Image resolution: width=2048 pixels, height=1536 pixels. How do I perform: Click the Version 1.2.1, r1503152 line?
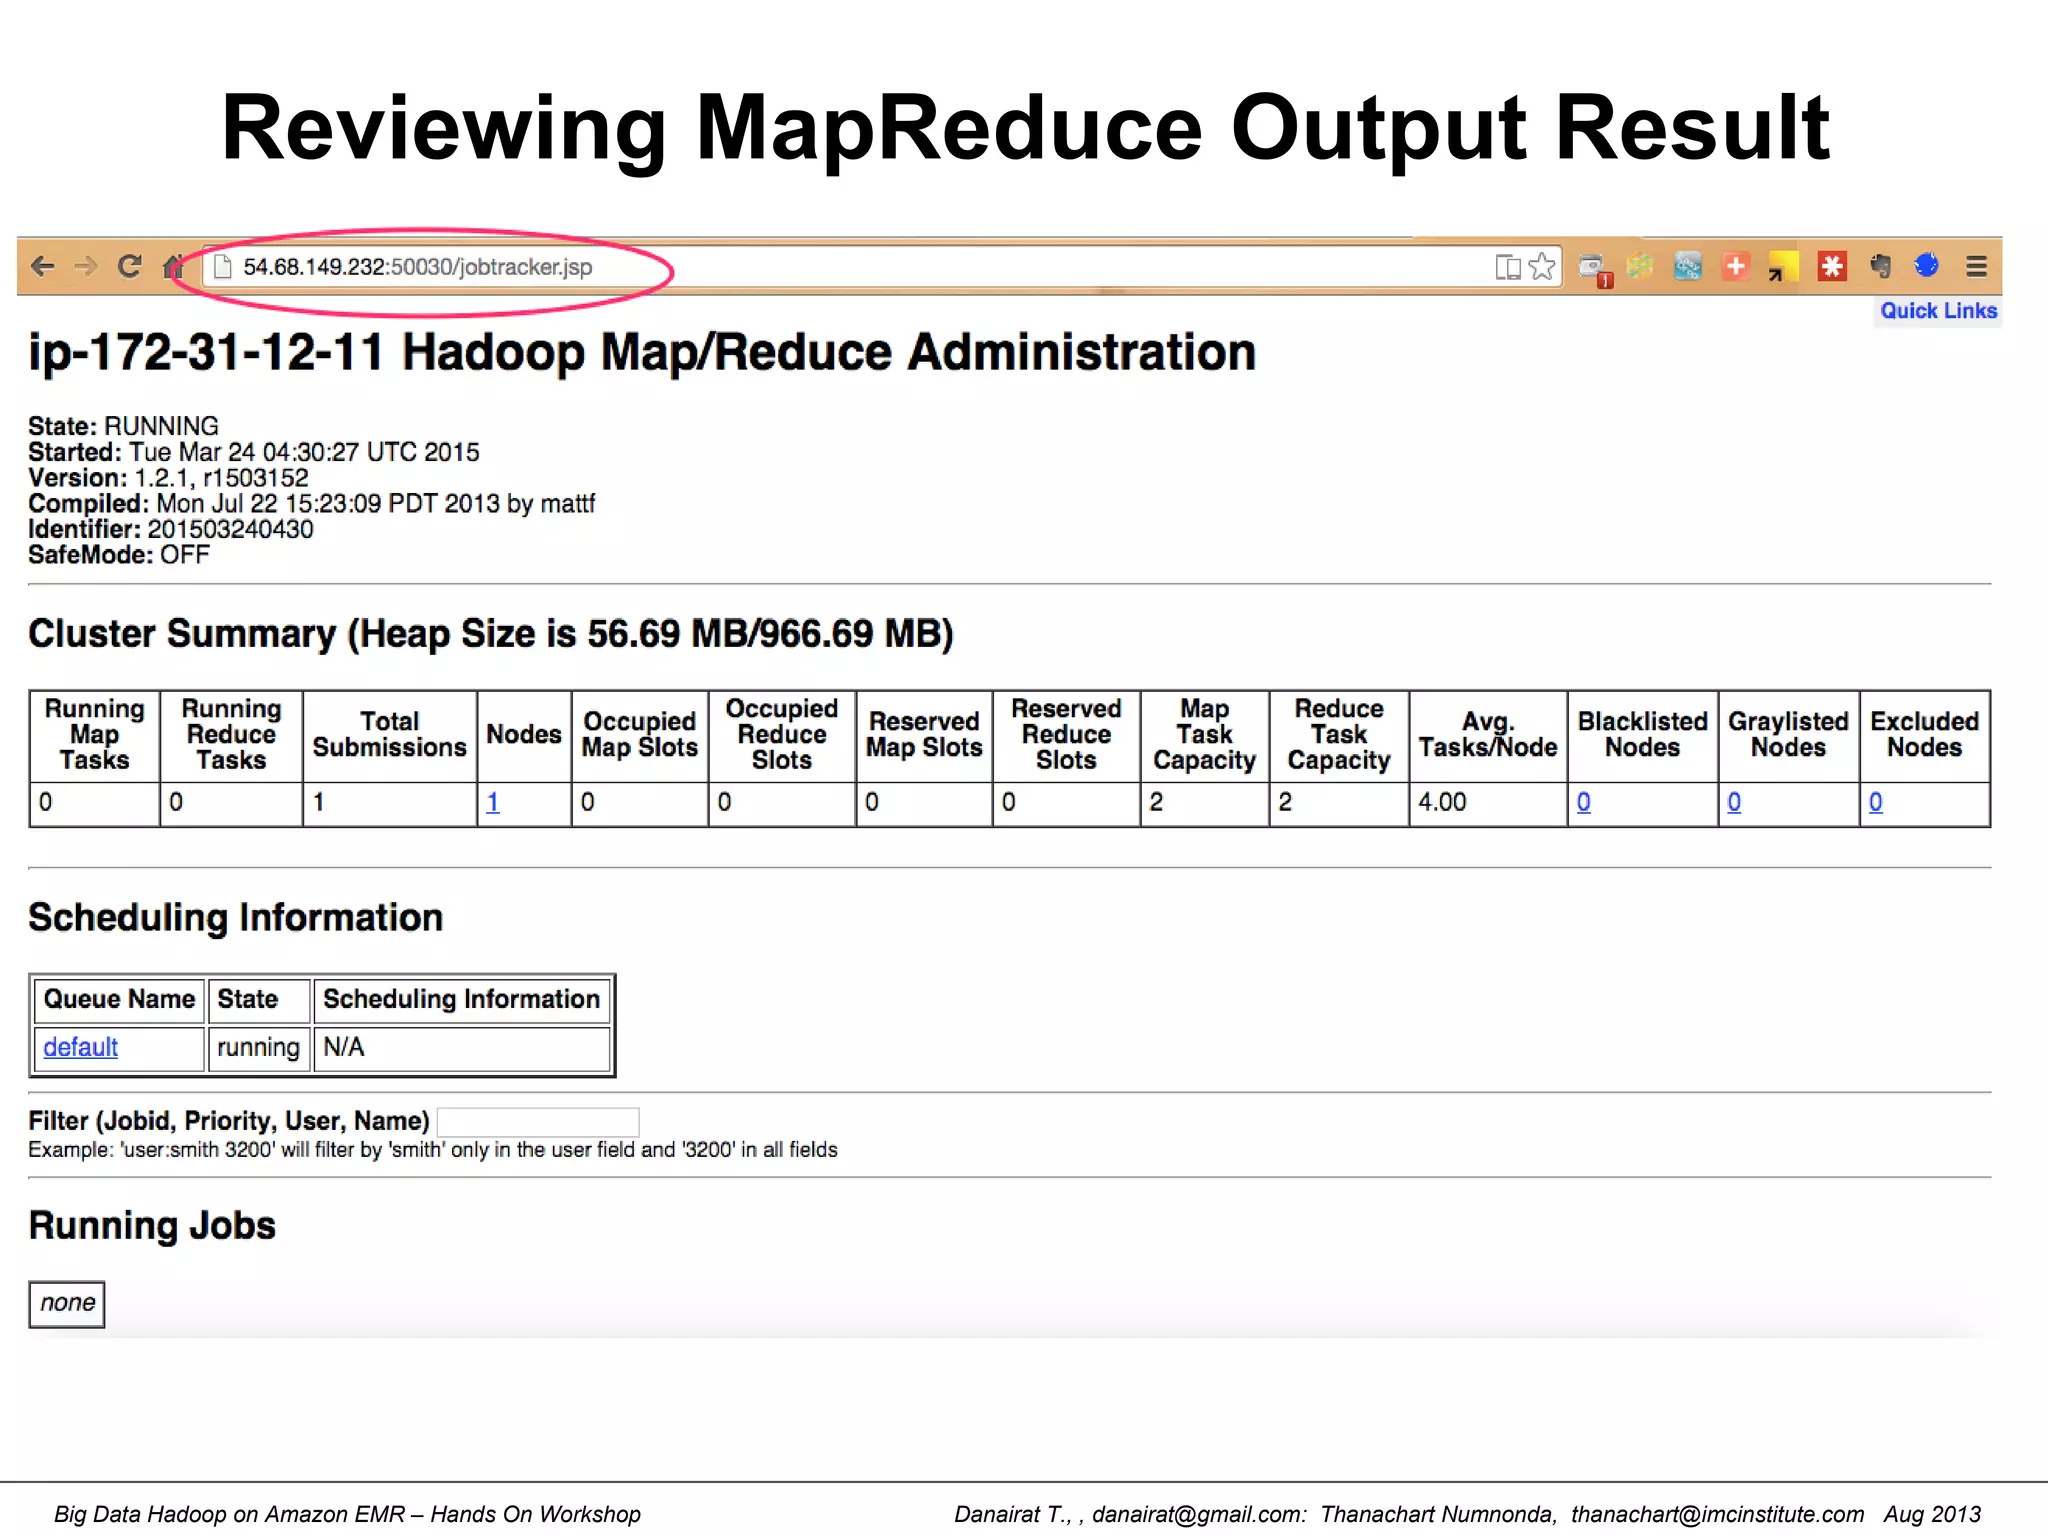[168, 478]
